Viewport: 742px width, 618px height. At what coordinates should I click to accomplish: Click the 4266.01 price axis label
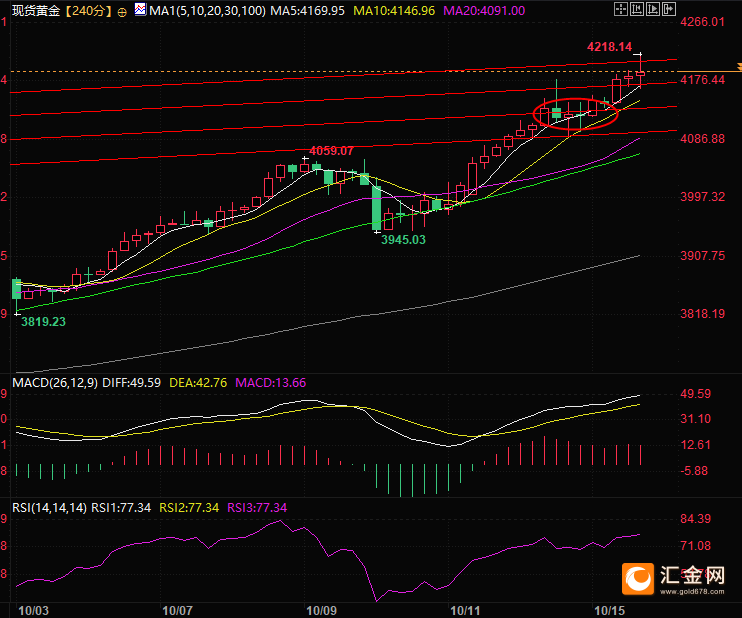pyautogui.click(x=702, y=22)
